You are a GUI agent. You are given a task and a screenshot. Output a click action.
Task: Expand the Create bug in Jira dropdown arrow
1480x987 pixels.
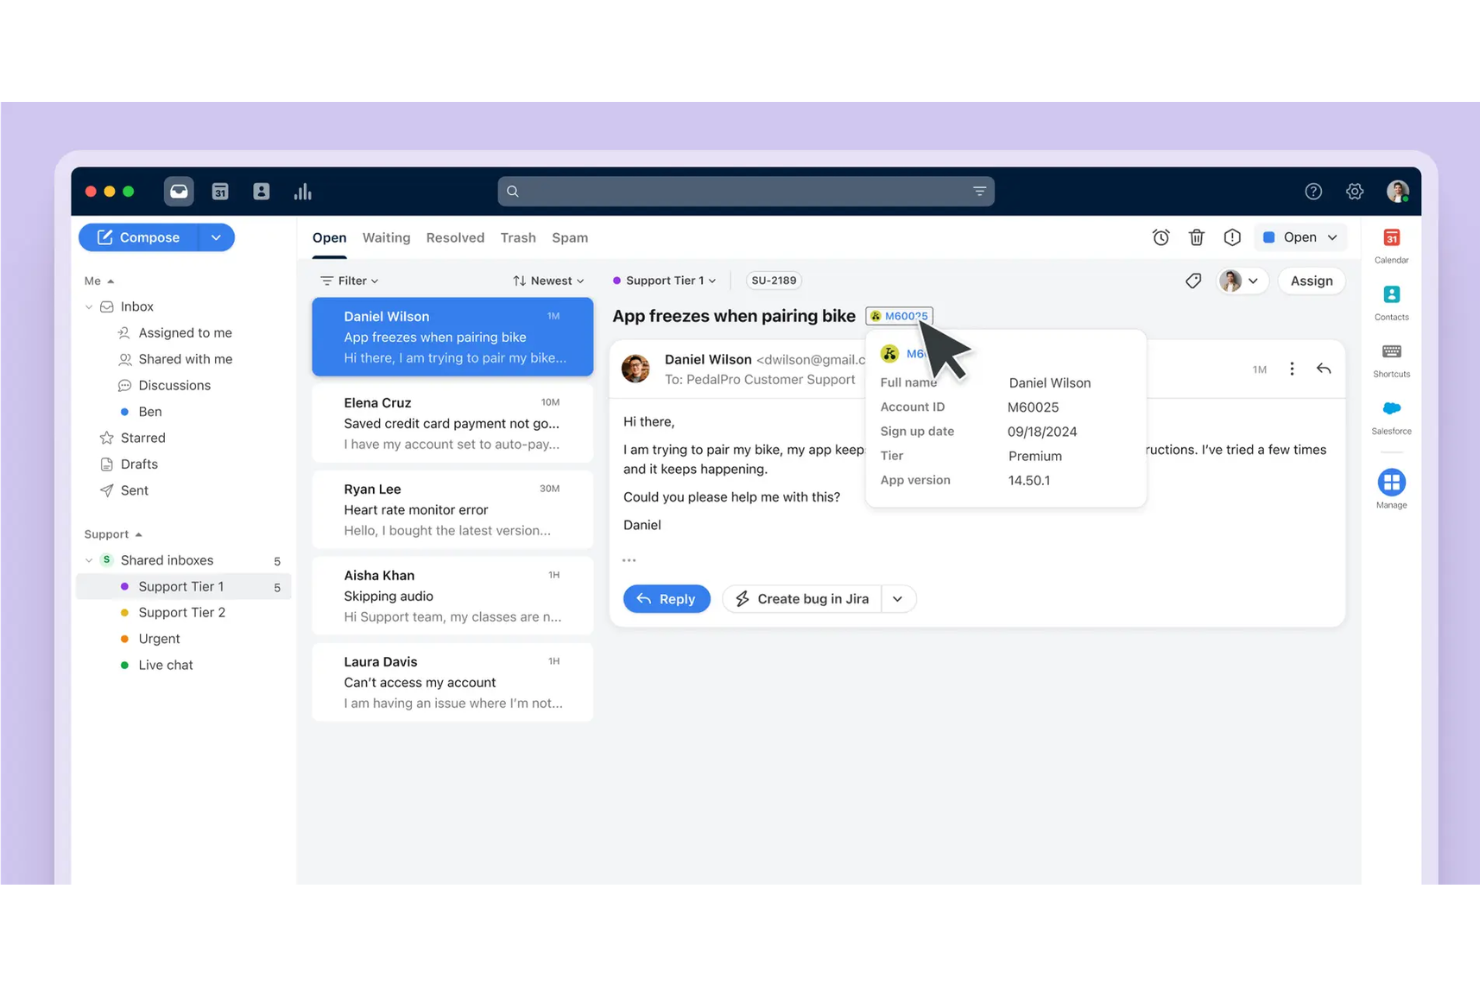(897, 598)
